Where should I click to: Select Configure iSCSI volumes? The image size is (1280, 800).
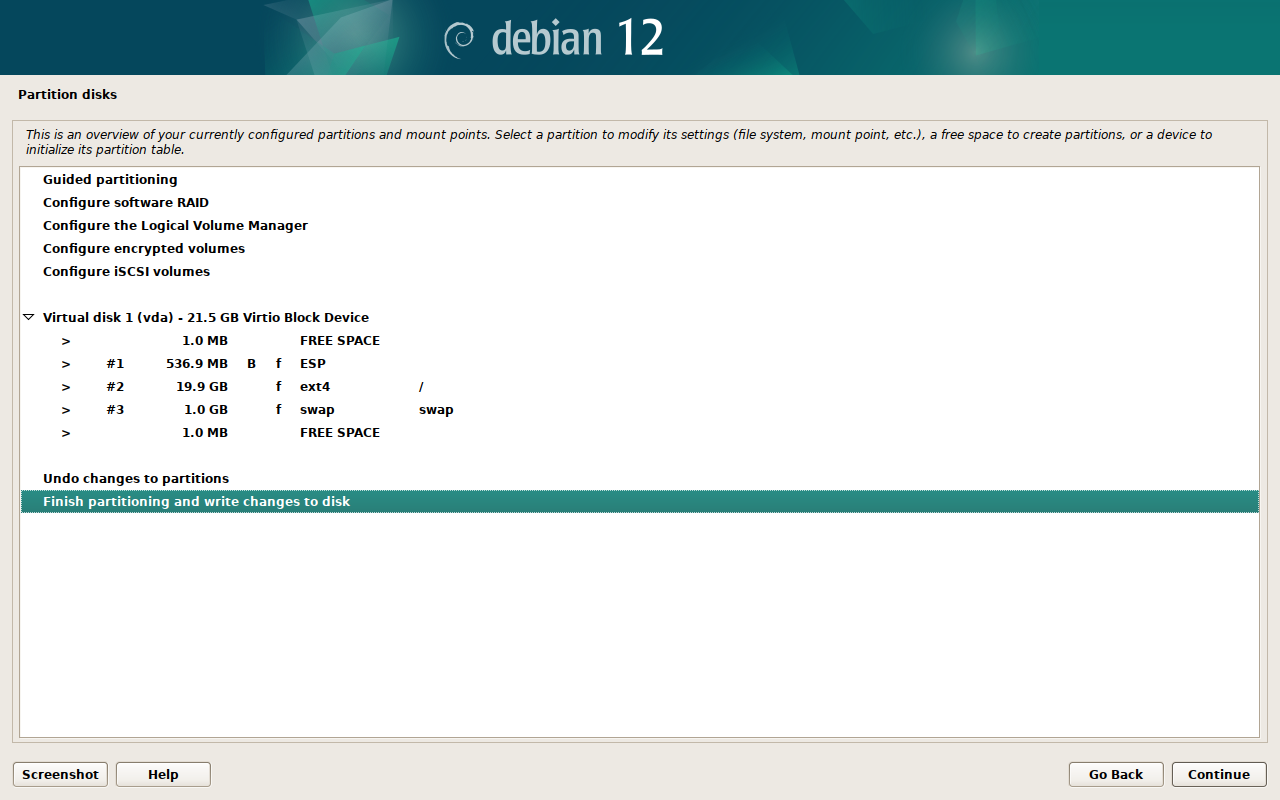pyautogui.click(x=126, y=272)
